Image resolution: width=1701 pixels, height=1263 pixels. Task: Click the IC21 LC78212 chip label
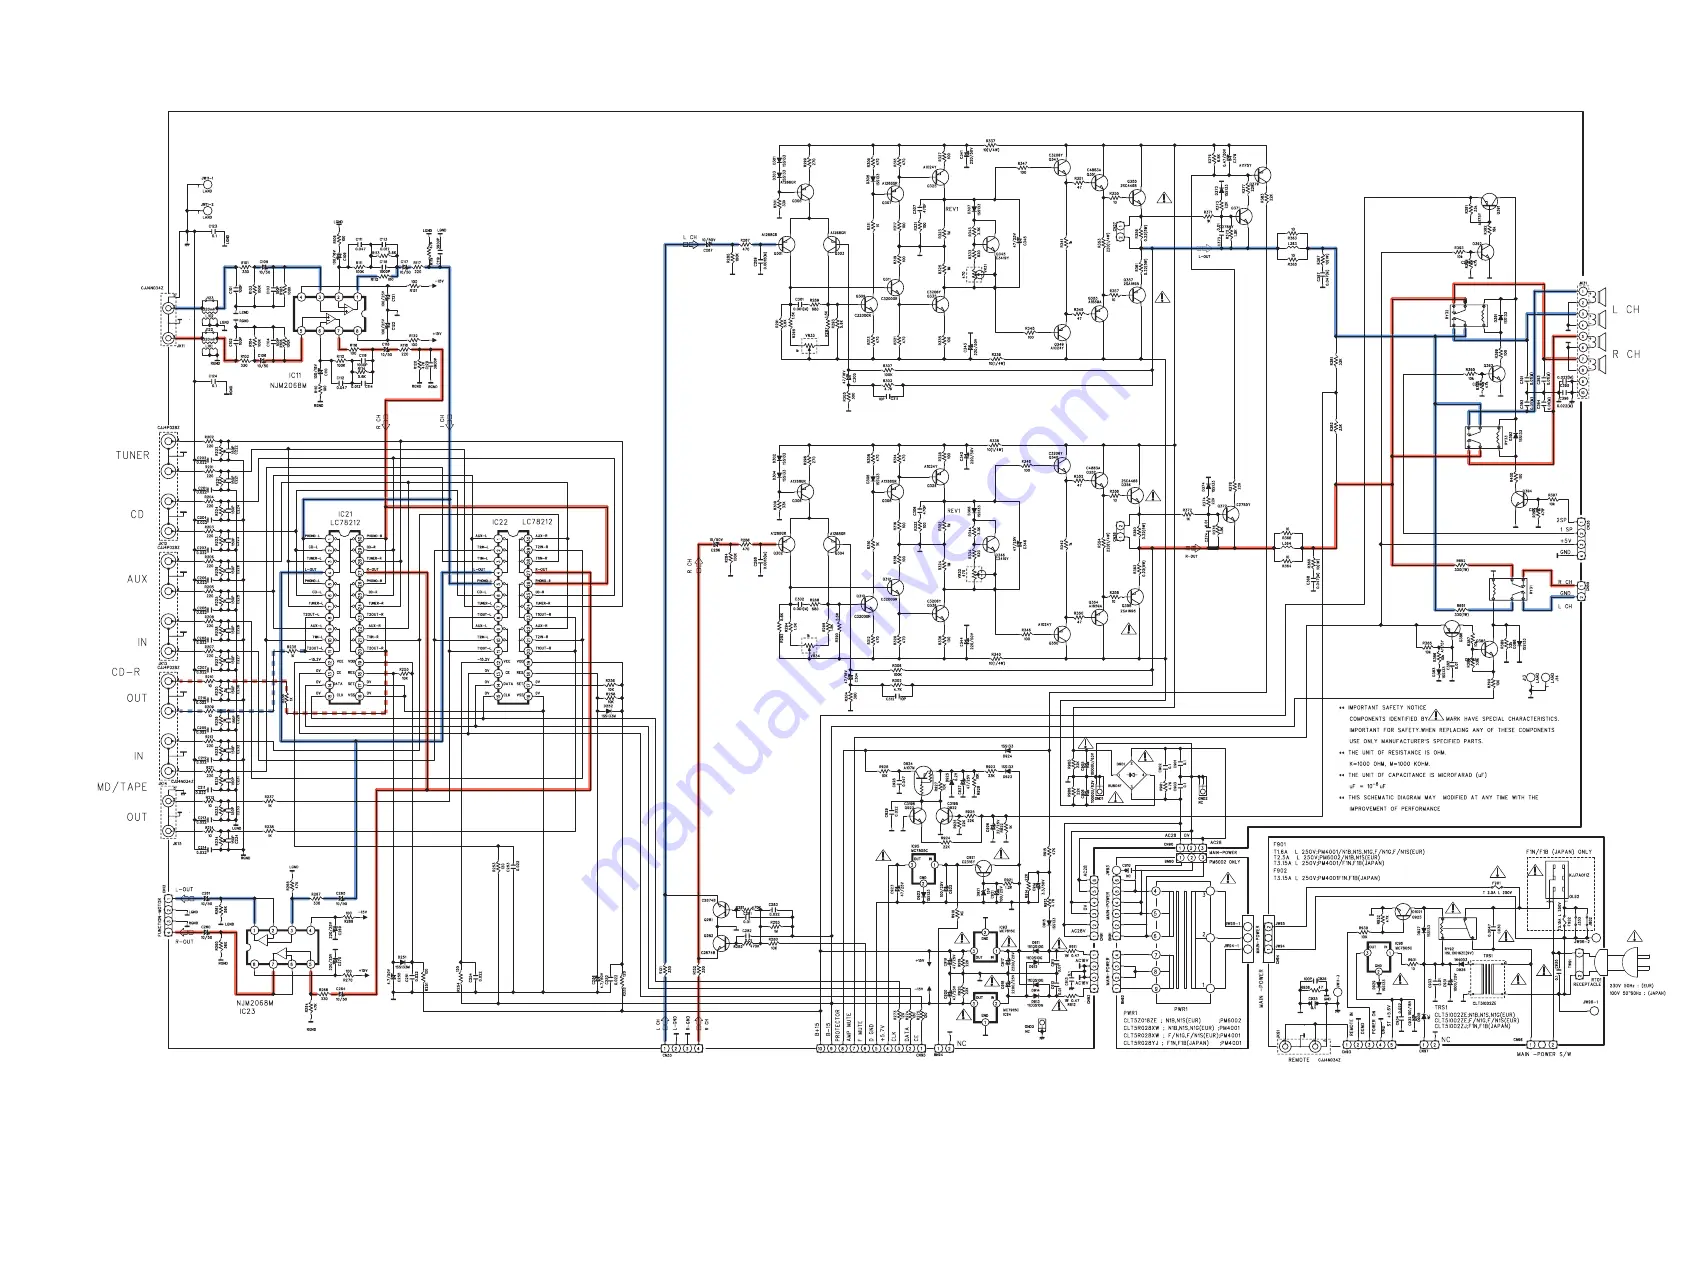pyautogui.click(x=345, y=518)
